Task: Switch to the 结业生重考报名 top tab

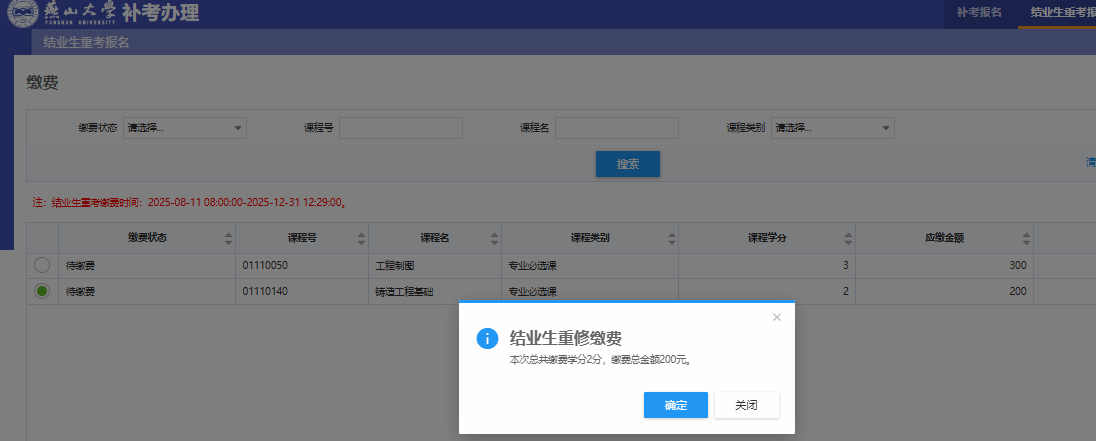Action: click(1062, 13)
